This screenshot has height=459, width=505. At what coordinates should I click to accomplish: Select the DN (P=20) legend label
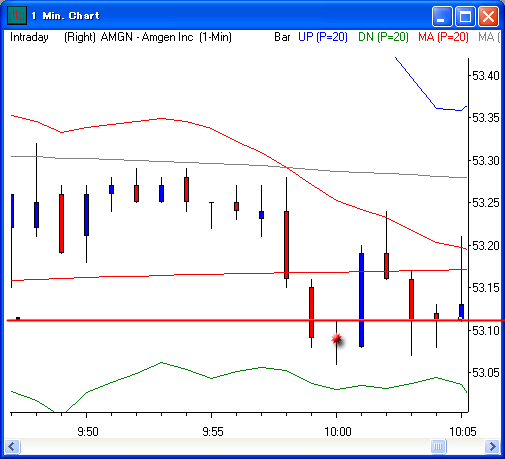coord(383,37)
